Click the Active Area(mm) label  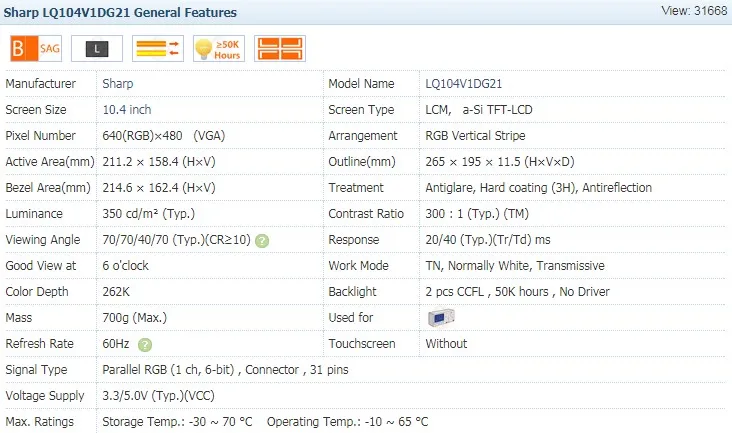coord(49,162)
